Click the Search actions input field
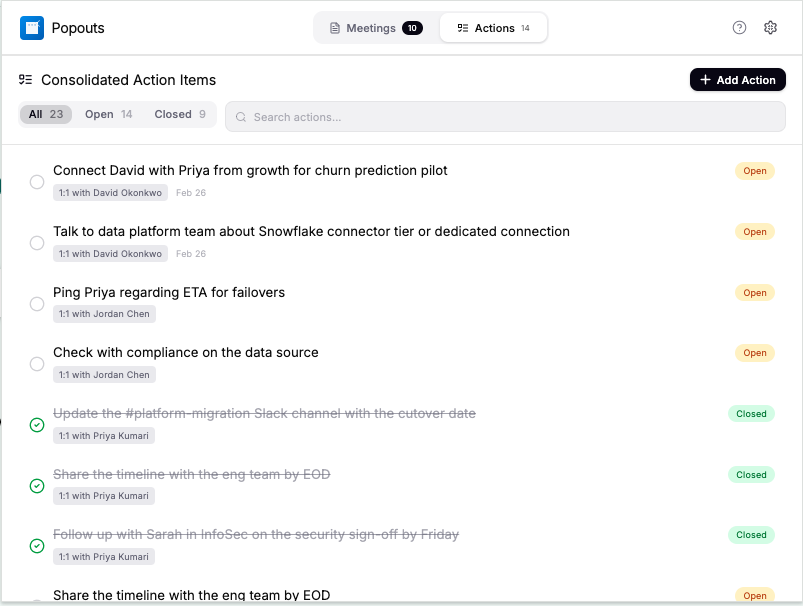Screen dimensions: 803x606 coord(400,117)
